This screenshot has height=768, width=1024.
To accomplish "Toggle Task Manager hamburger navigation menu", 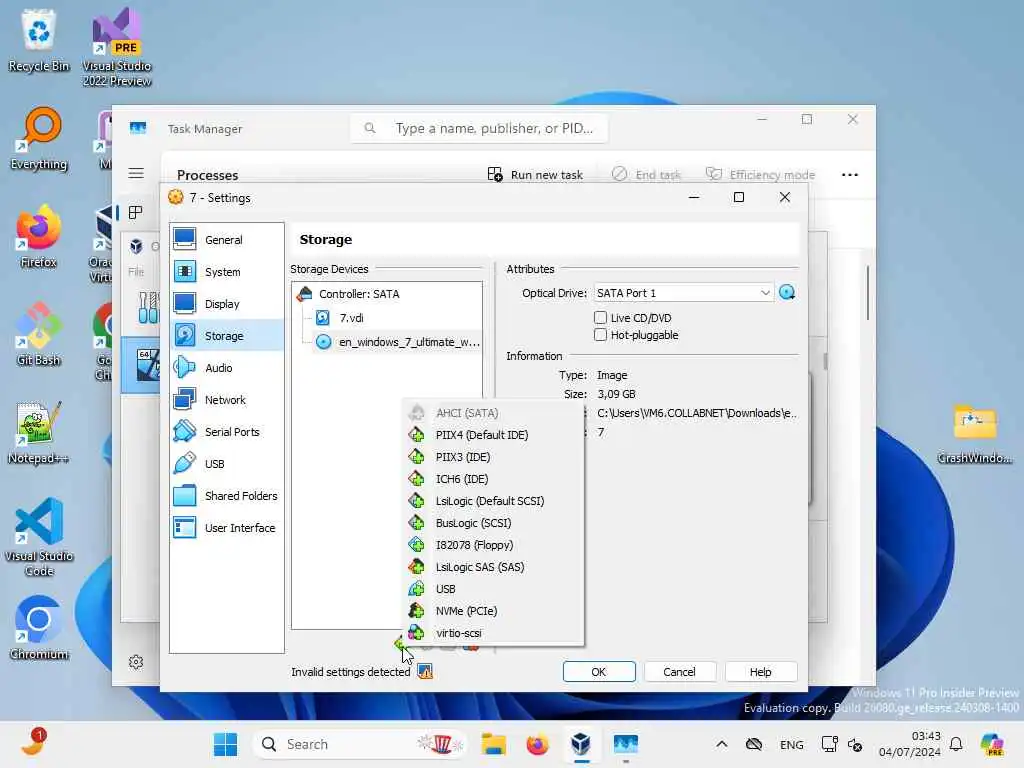I will click(x=136, y=173).
